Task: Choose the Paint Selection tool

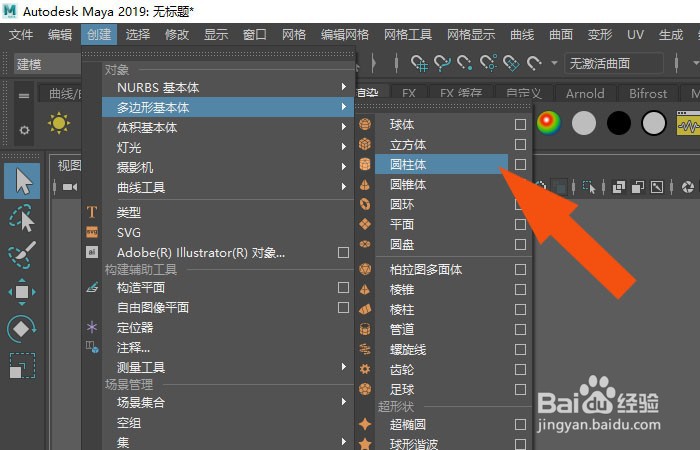Action: point(21,255)
